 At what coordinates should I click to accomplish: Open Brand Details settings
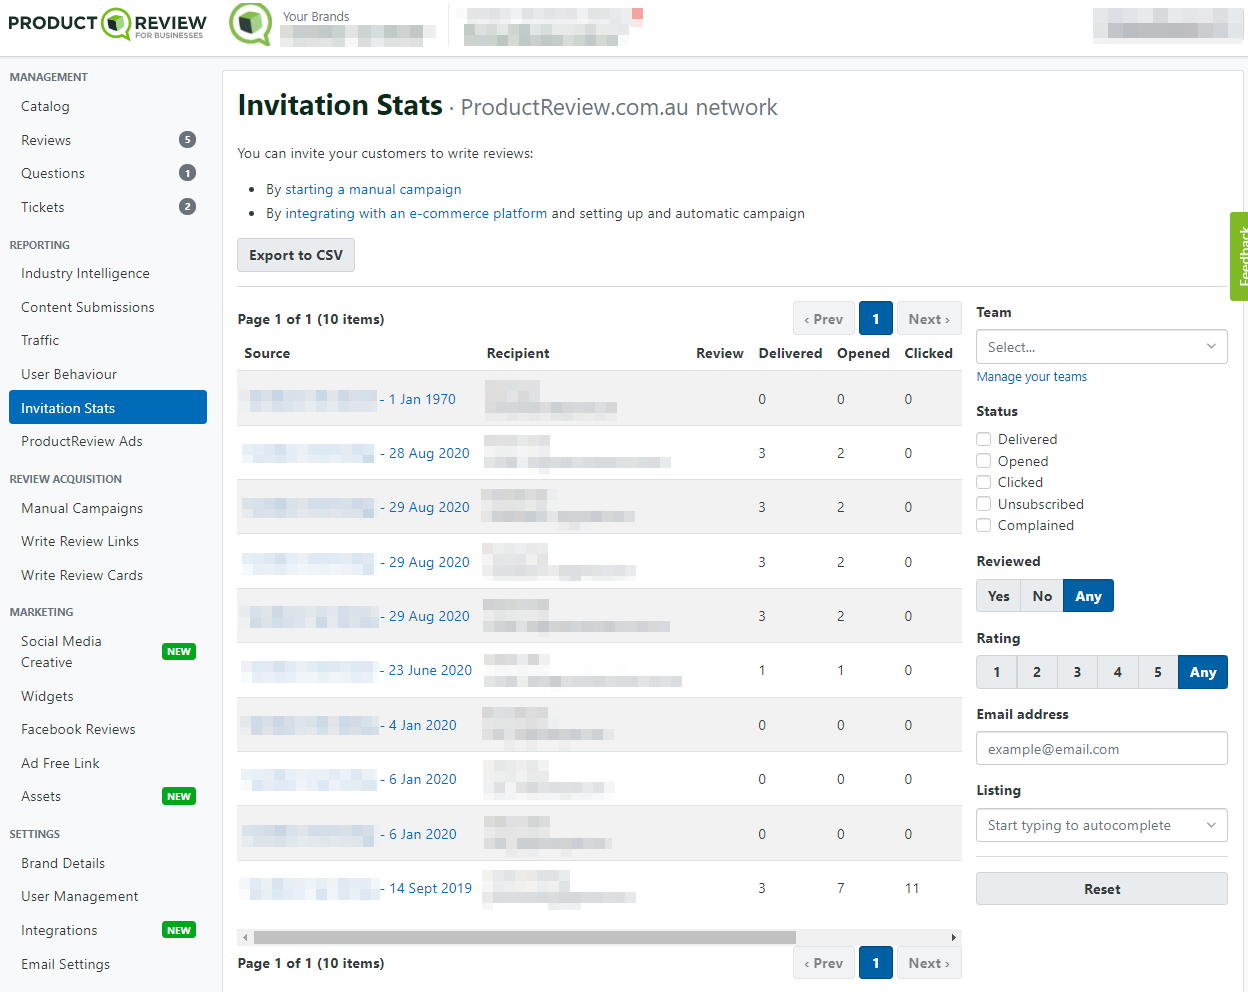(x=63, y=863)
